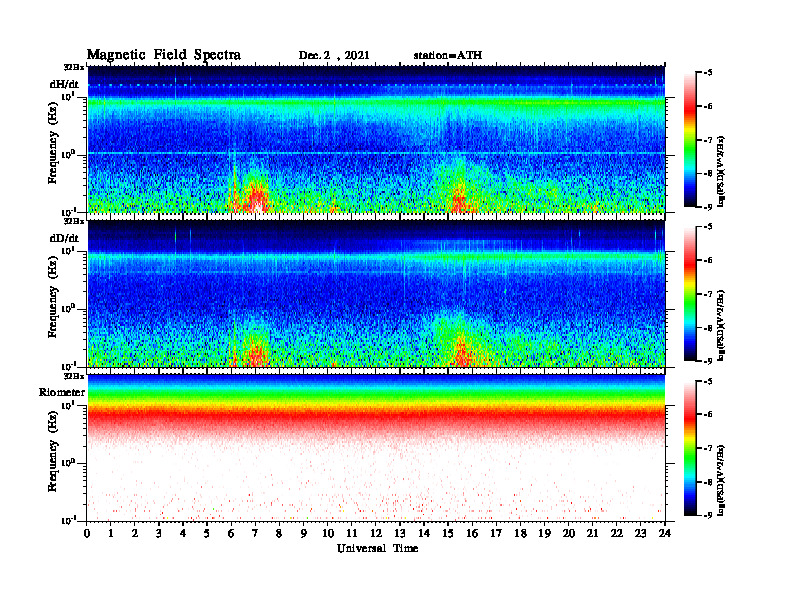Image resolution: width=792 pixels, height=612 pixels.
Task: Click the "10" hour tick label
Action: [x=328, y=533]
